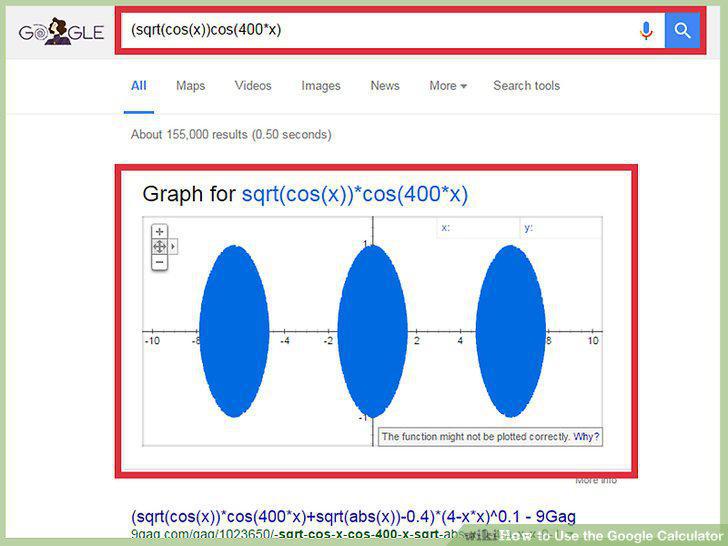This screenshot has width=728, height=546.
Task: Click the sqrt(cos(x))*cos(400*x) graph title link
Action: coord(355,194)
